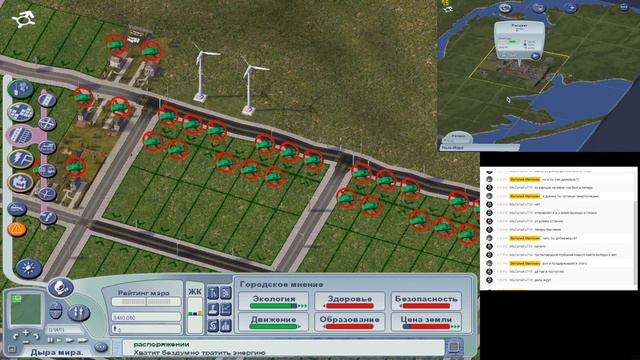Open the My Sims mode button
Image resolution: width=640 pixels, height=360 pixels.
pyautogui.click(x=79, y=313)
